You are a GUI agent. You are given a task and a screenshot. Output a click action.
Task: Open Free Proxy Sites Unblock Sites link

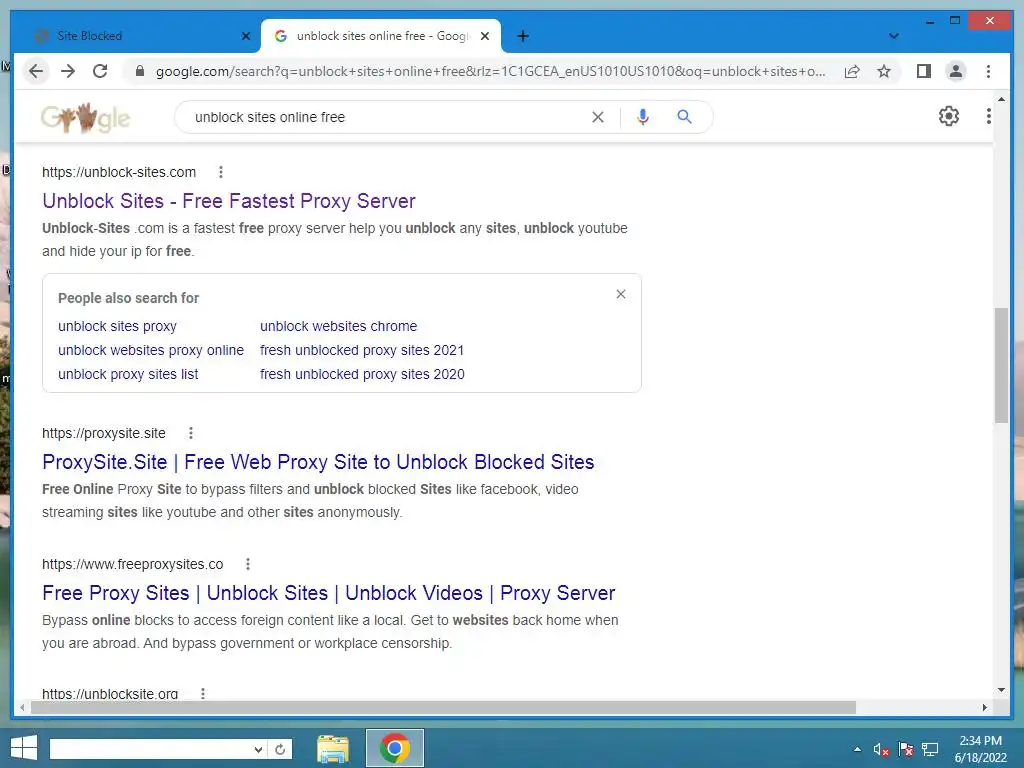tap(328, 593)
